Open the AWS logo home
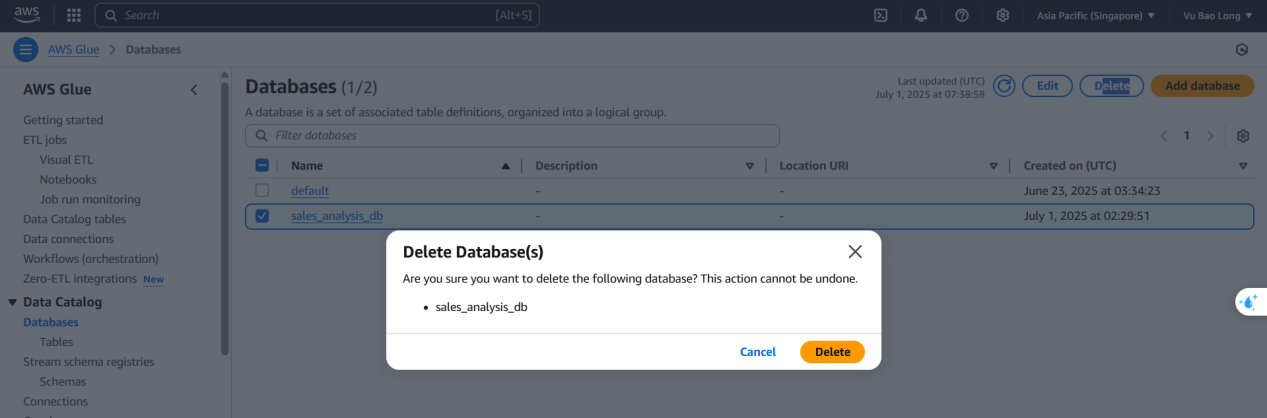Viewport: 1267px width, 418px height. (x=26, y=14)
